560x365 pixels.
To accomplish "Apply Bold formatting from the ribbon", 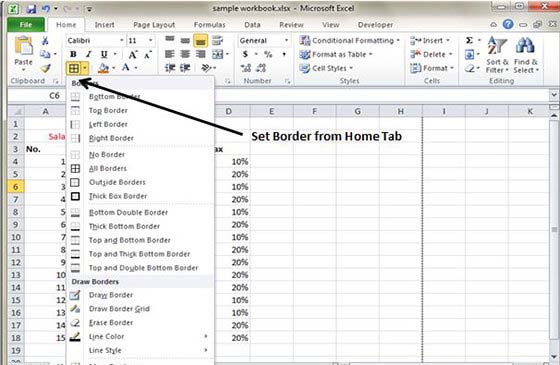I will click(x=73, y=54).
